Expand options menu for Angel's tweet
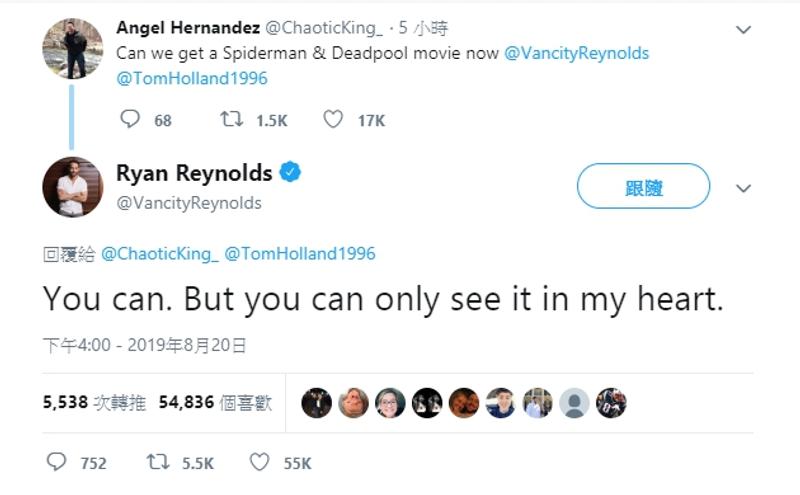 [743, 30]
